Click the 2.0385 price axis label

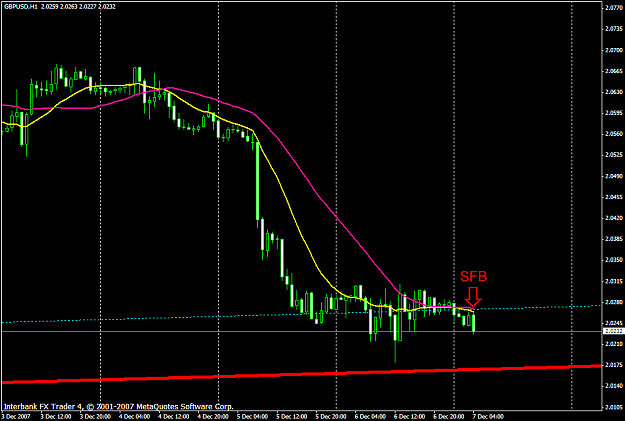[x=614, y=239]
